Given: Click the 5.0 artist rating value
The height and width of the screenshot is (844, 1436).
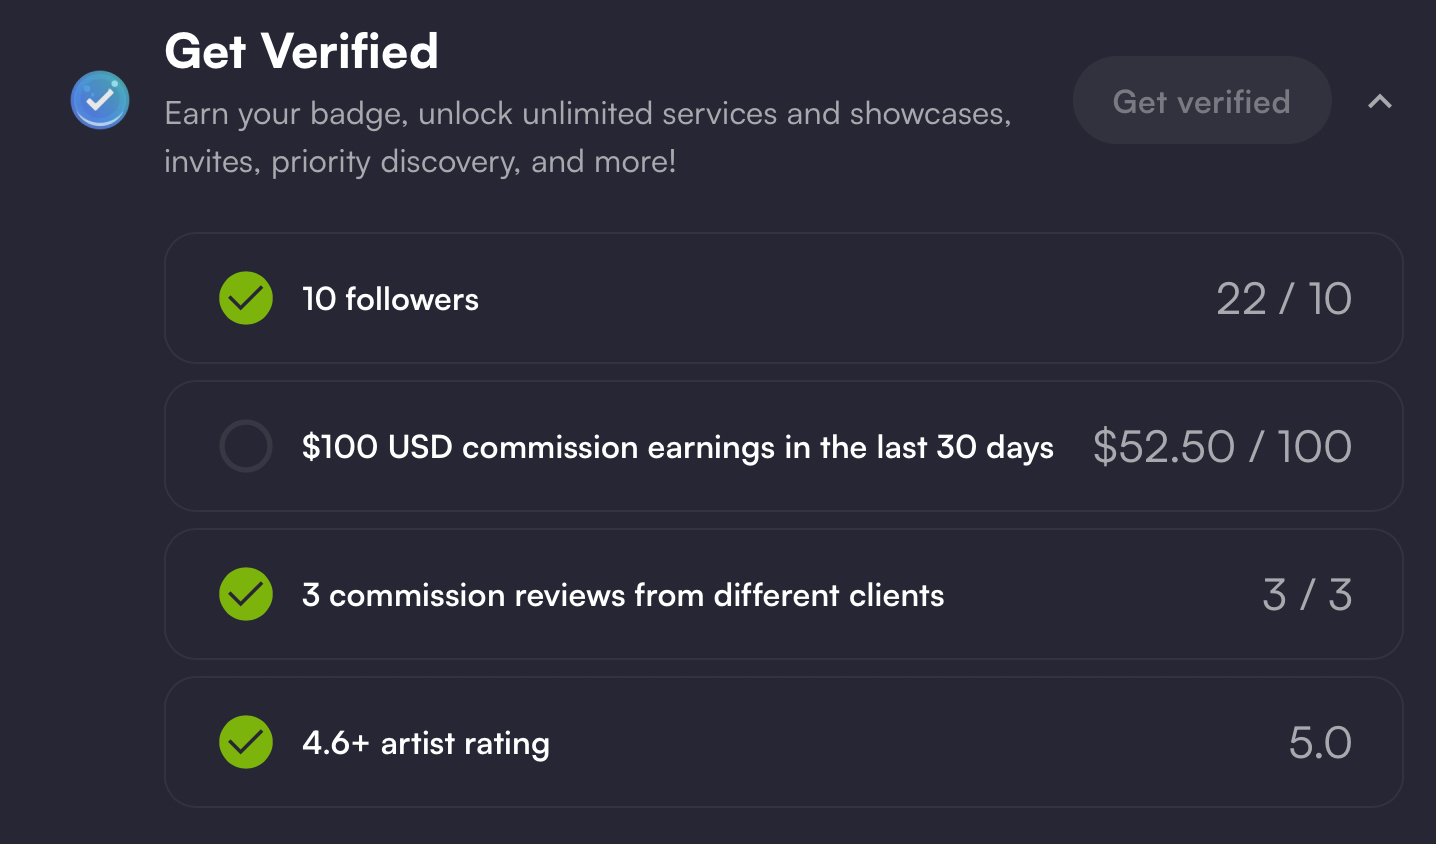Looking at the screenshot, I should click(1320, 743).
